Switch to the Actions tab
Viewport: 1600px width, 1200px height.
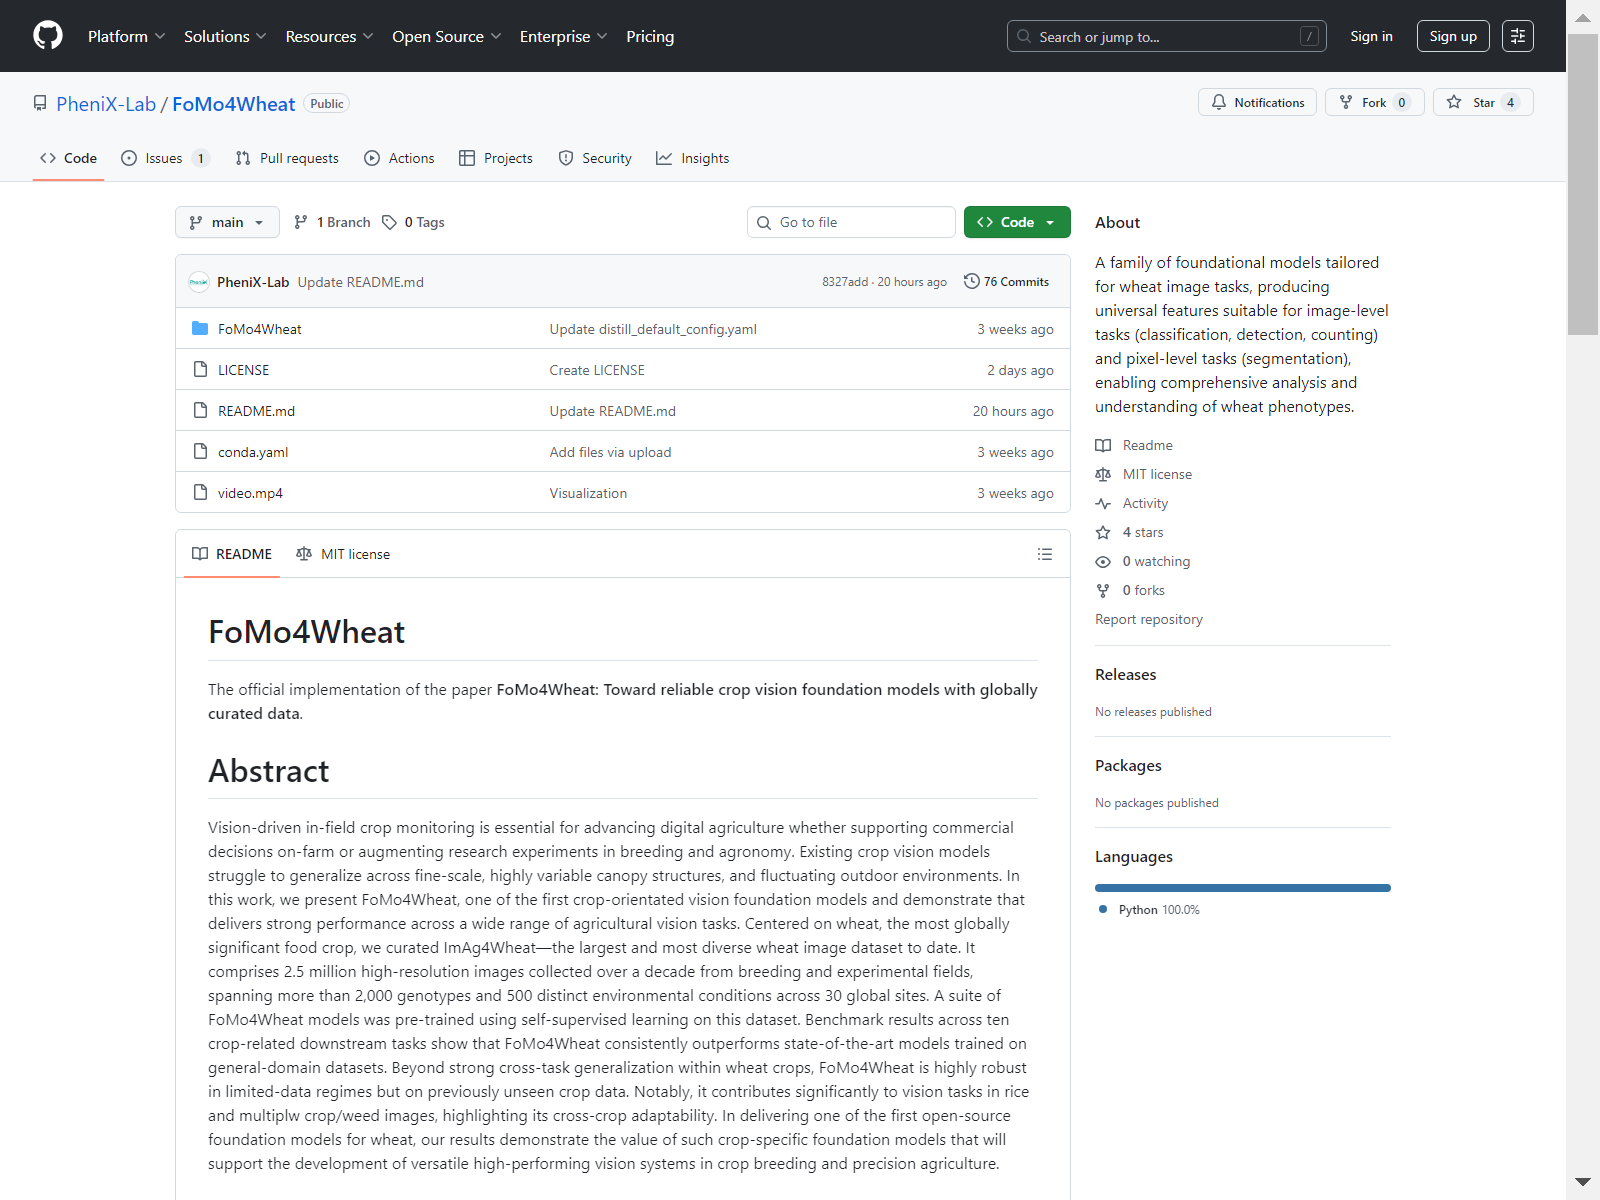click(x=399, y=158)
